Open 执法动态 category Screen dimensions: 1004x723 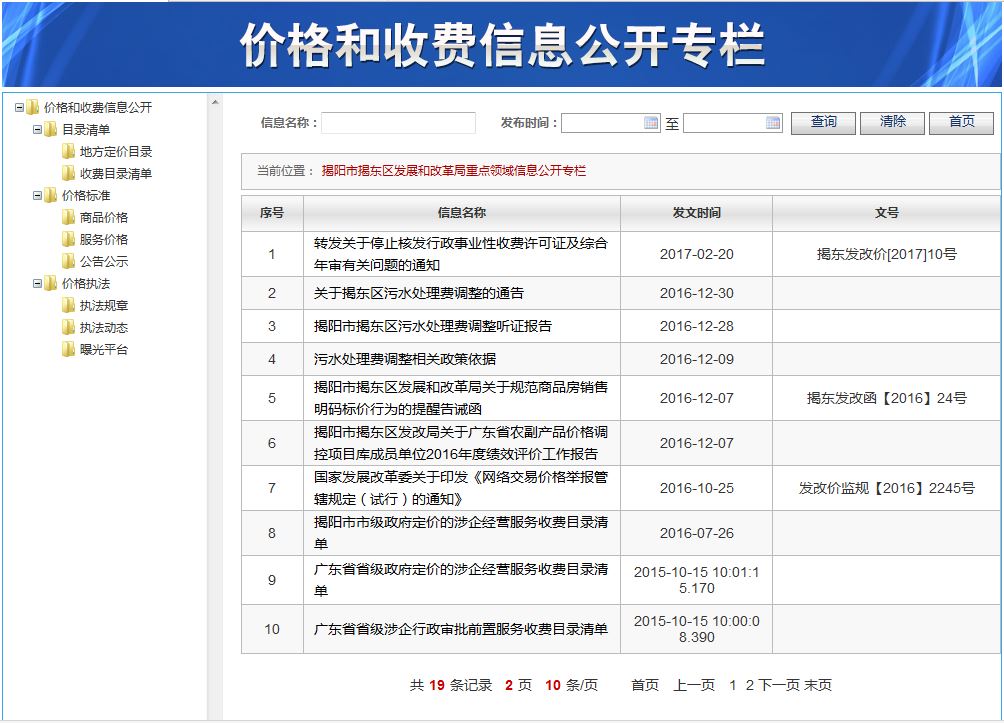click(104, 327)
